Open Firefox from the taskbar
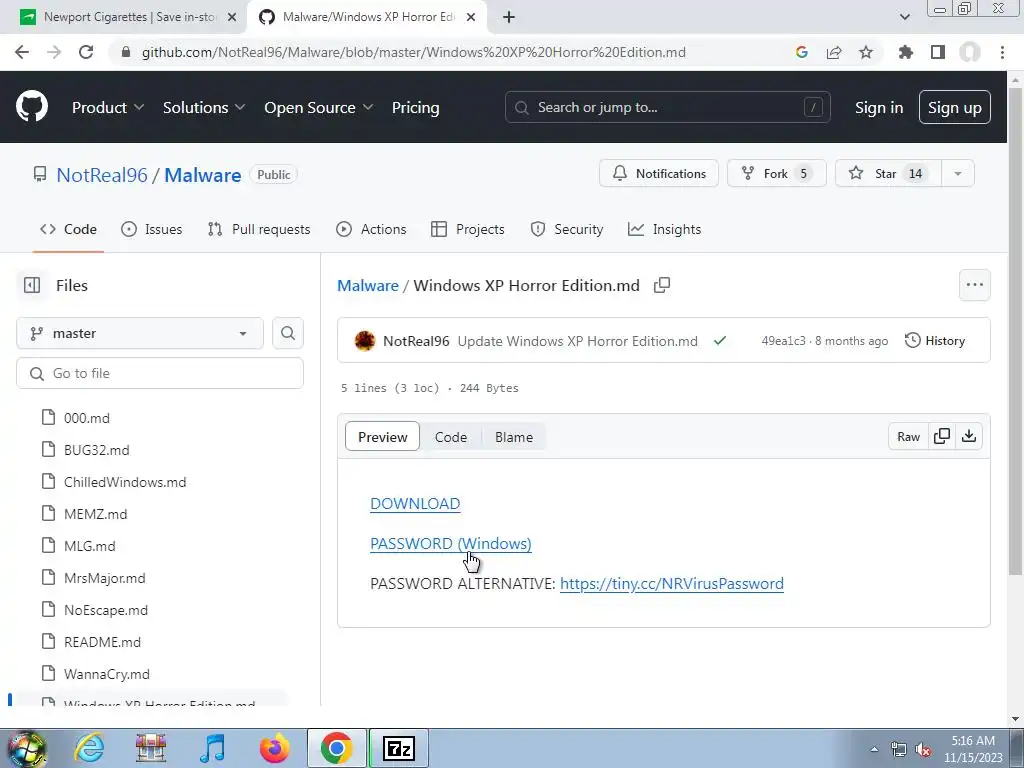 (x=274, y=748)
